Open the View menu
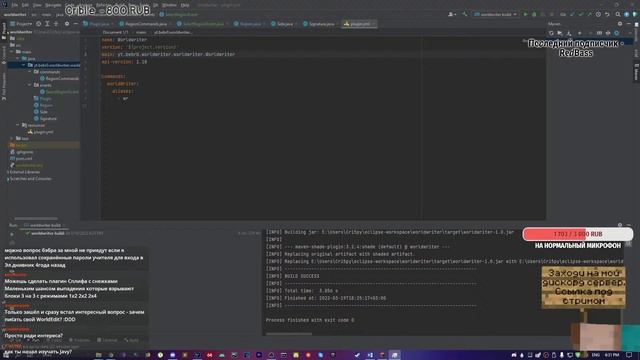640x360 pixels. coord(37,5)
